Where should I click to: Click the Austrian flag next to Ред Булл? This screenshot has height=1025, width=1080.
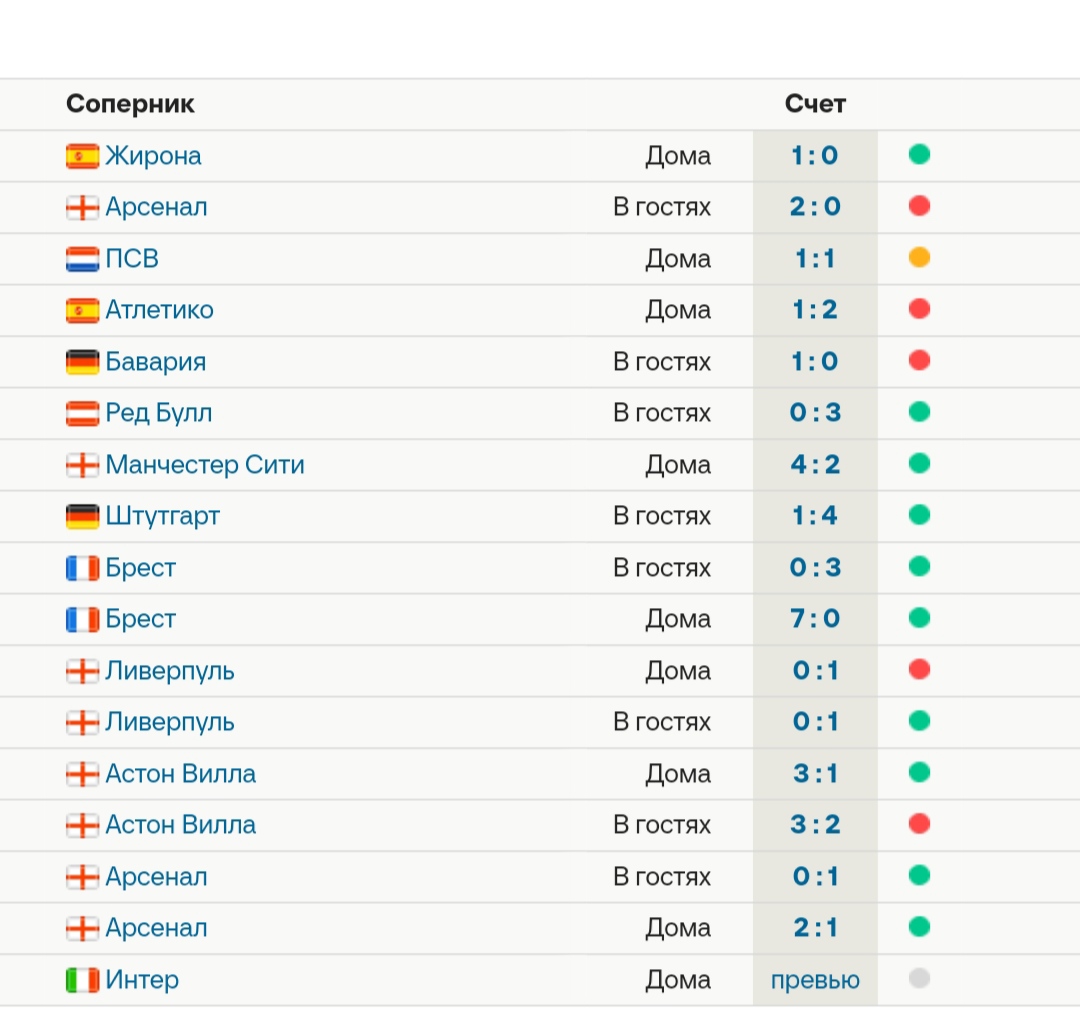pos(82,413)
